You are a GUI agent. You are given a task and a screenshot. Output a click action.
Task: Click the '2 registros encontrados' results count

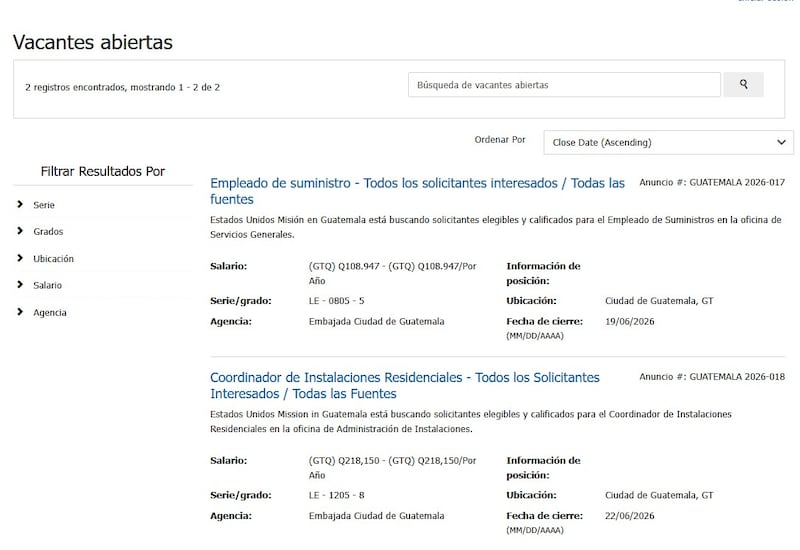tap(122, 87)
